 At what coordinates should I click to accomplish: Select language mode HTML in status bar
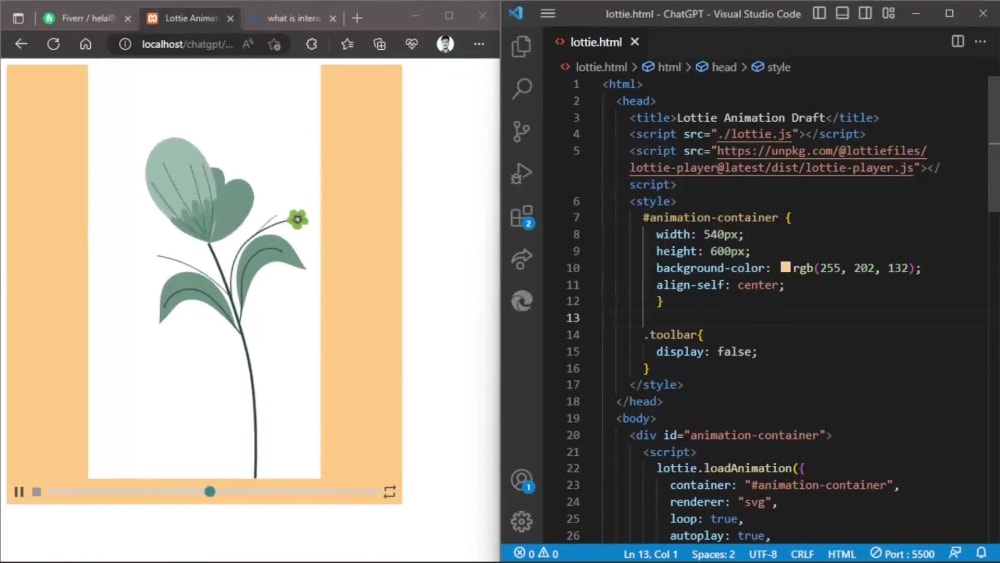[x=841, y=554]
